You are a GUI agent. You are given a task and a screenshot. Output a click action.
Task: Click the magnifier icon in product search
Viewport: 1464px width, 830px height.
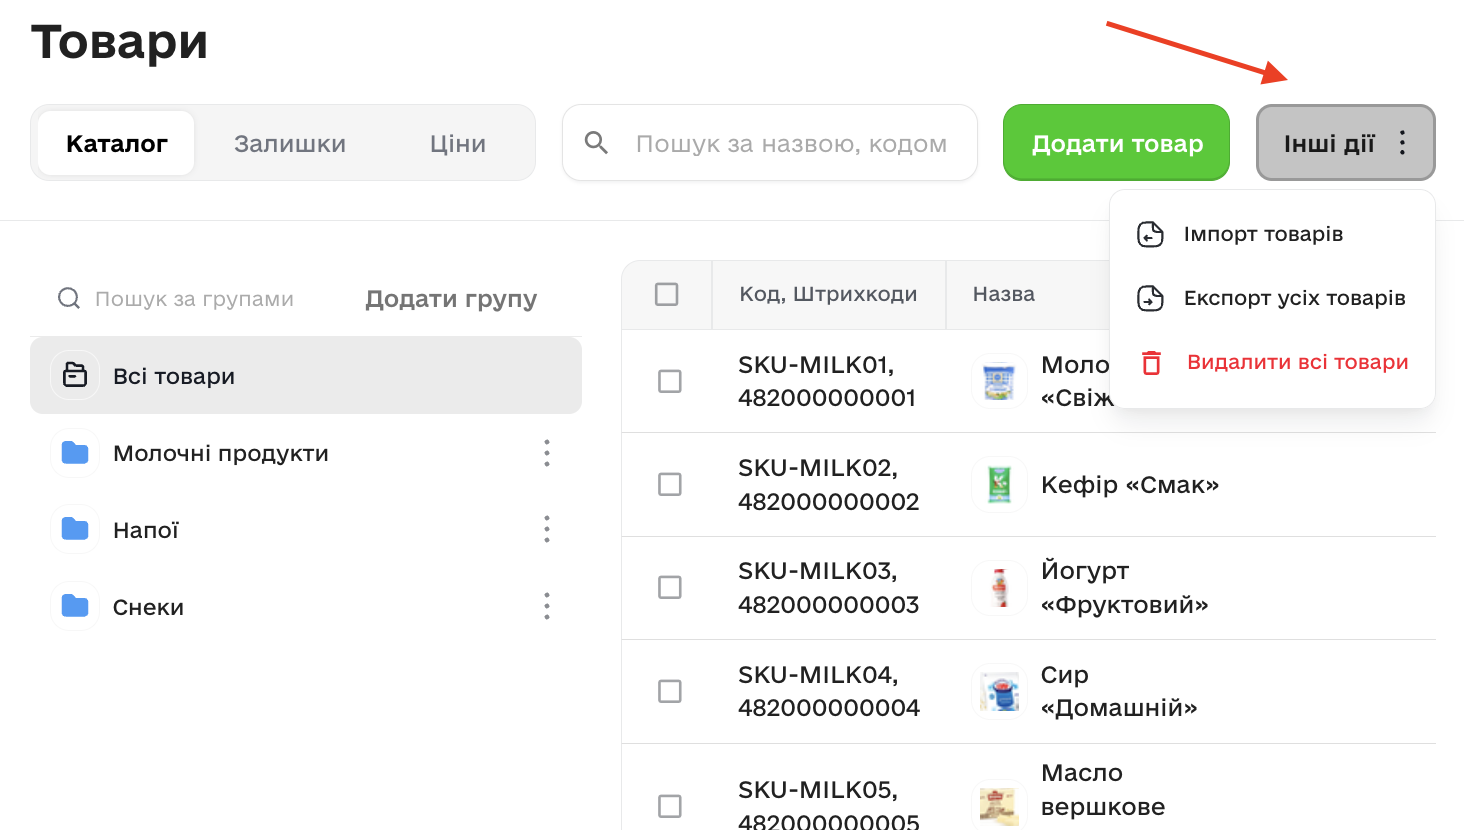click(x=596, y=143)
